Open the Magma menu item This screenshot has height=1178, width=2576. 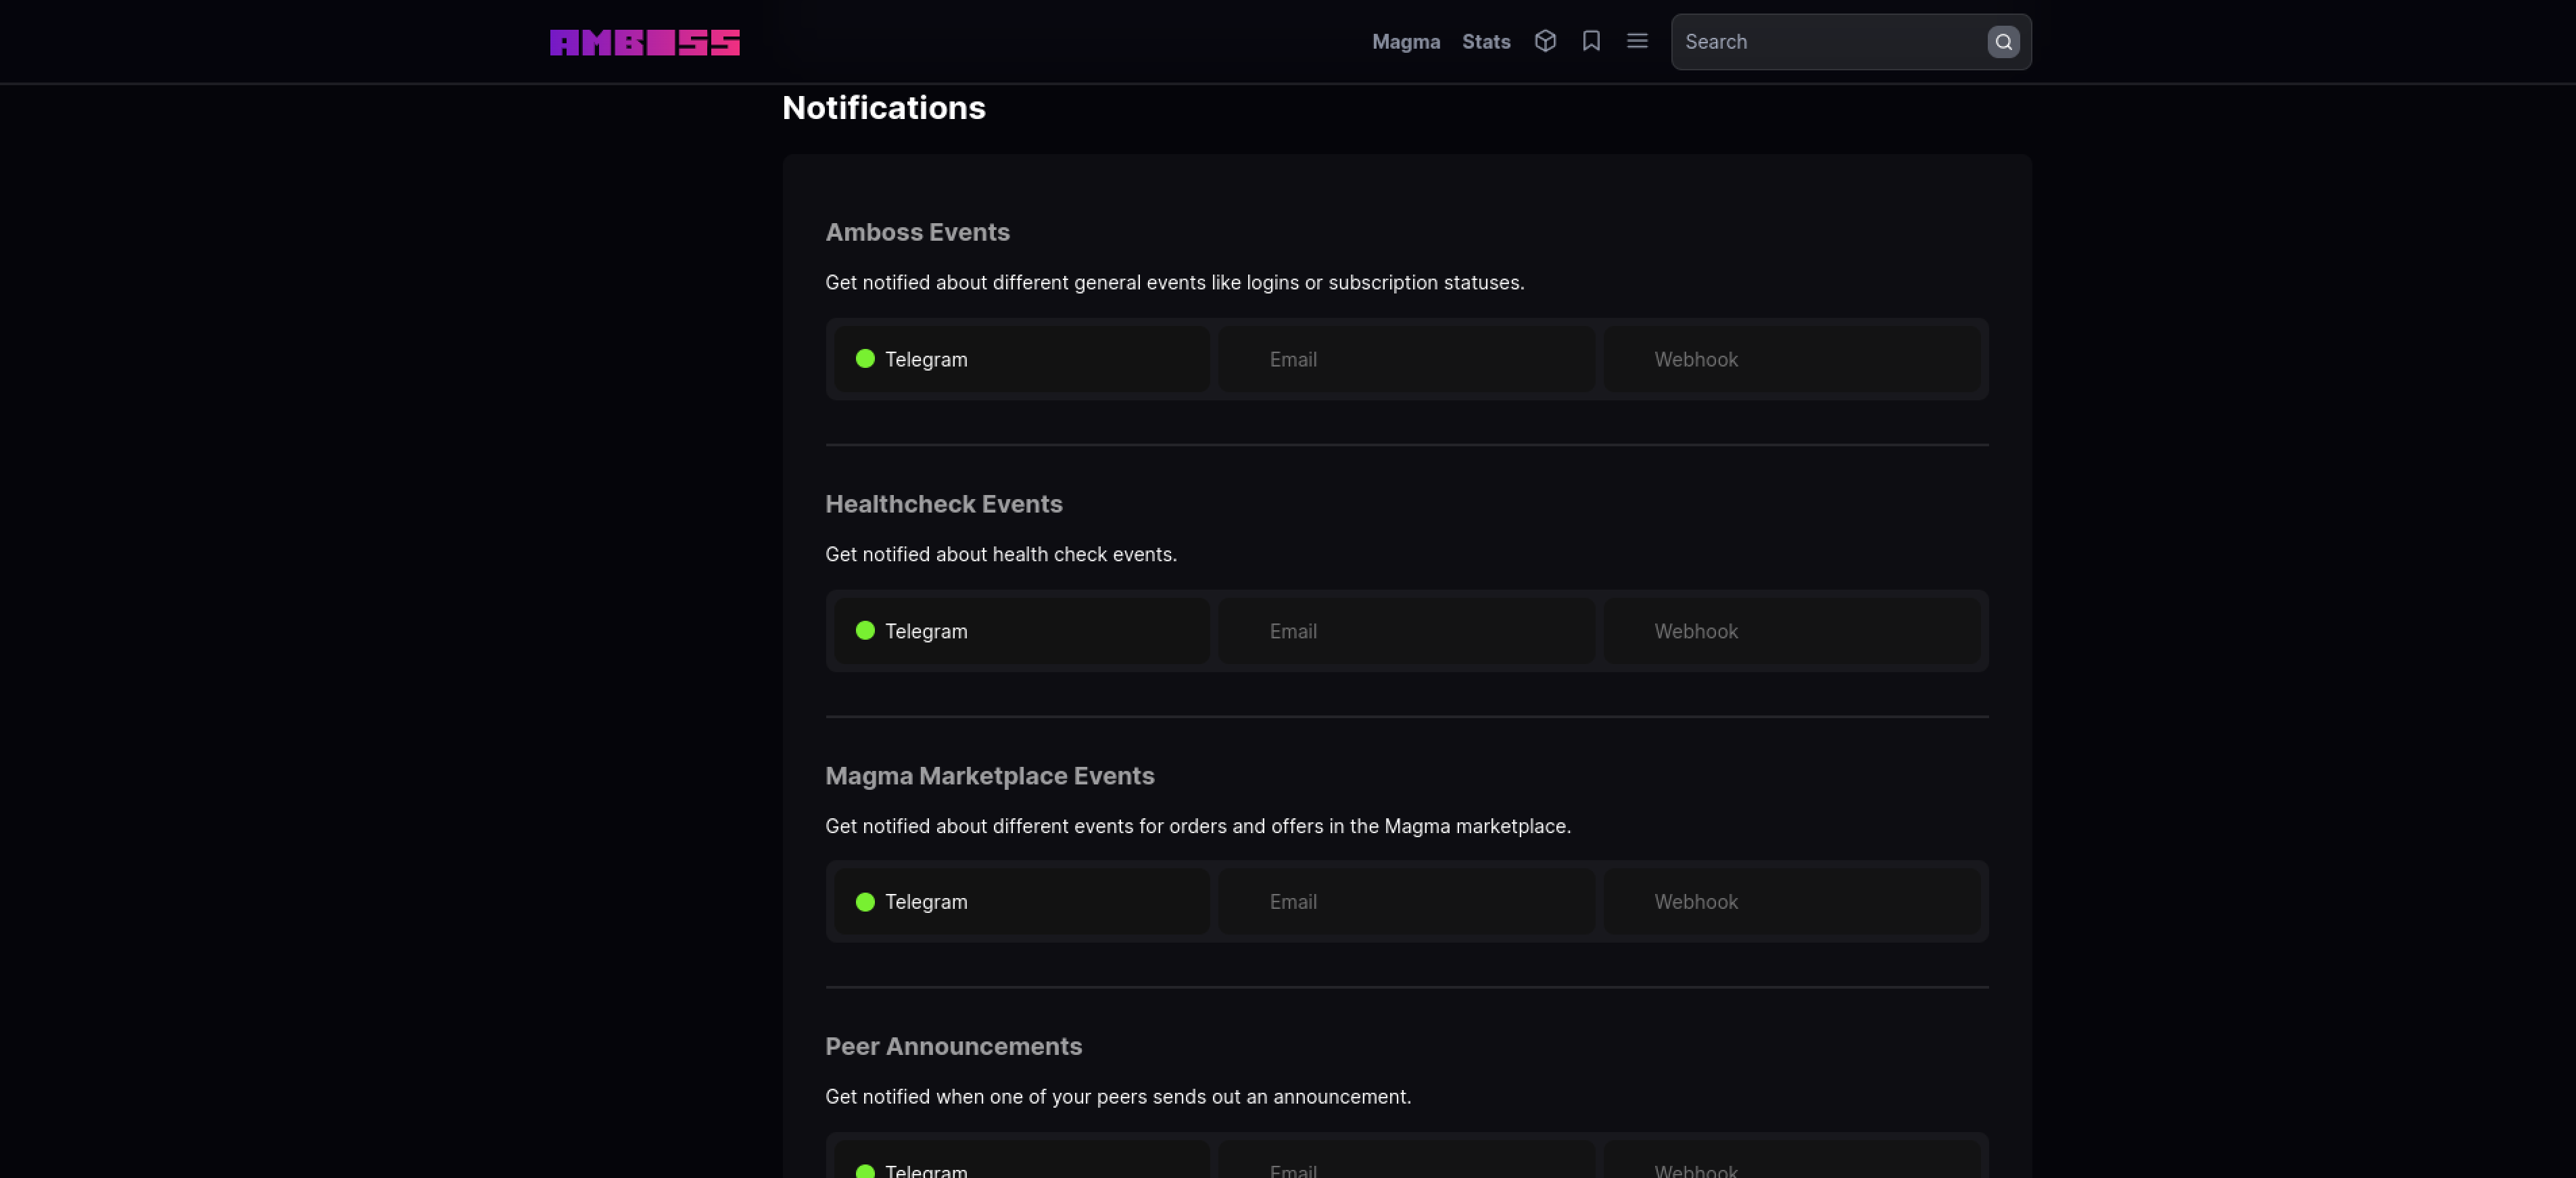pyautogui.click(x=1405, y=42)
